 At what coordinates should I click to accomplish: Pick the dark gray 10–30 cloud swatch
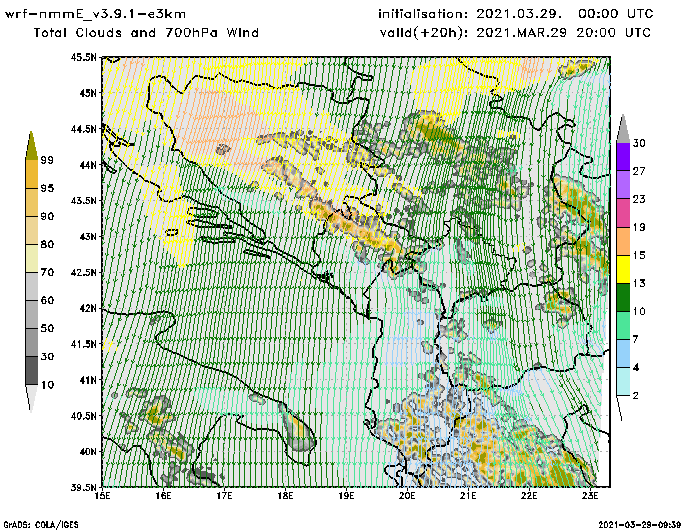pyautogui.click(x=31, y=371)
